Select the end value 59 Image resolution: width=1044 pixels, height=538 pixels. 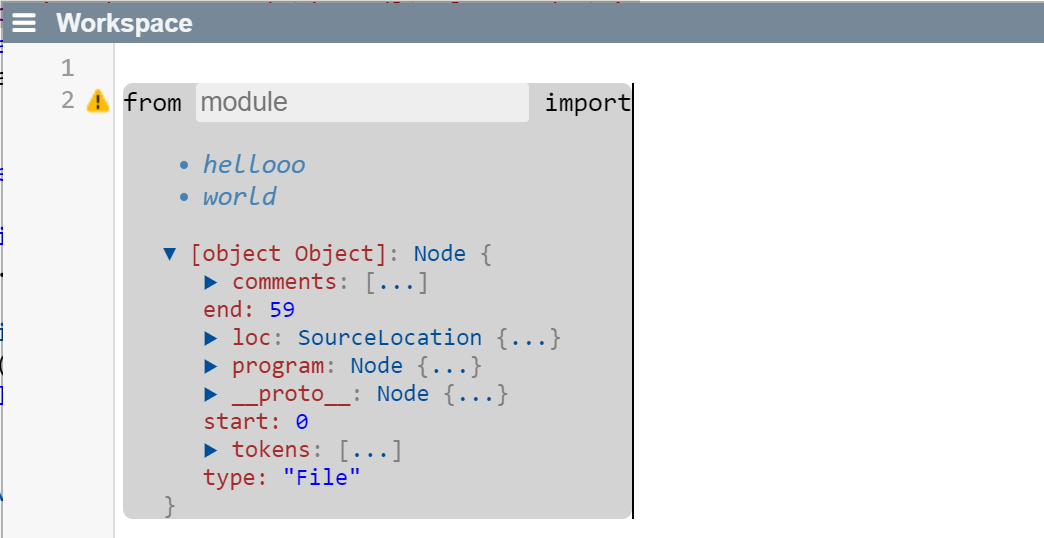(x=282, y=310)
